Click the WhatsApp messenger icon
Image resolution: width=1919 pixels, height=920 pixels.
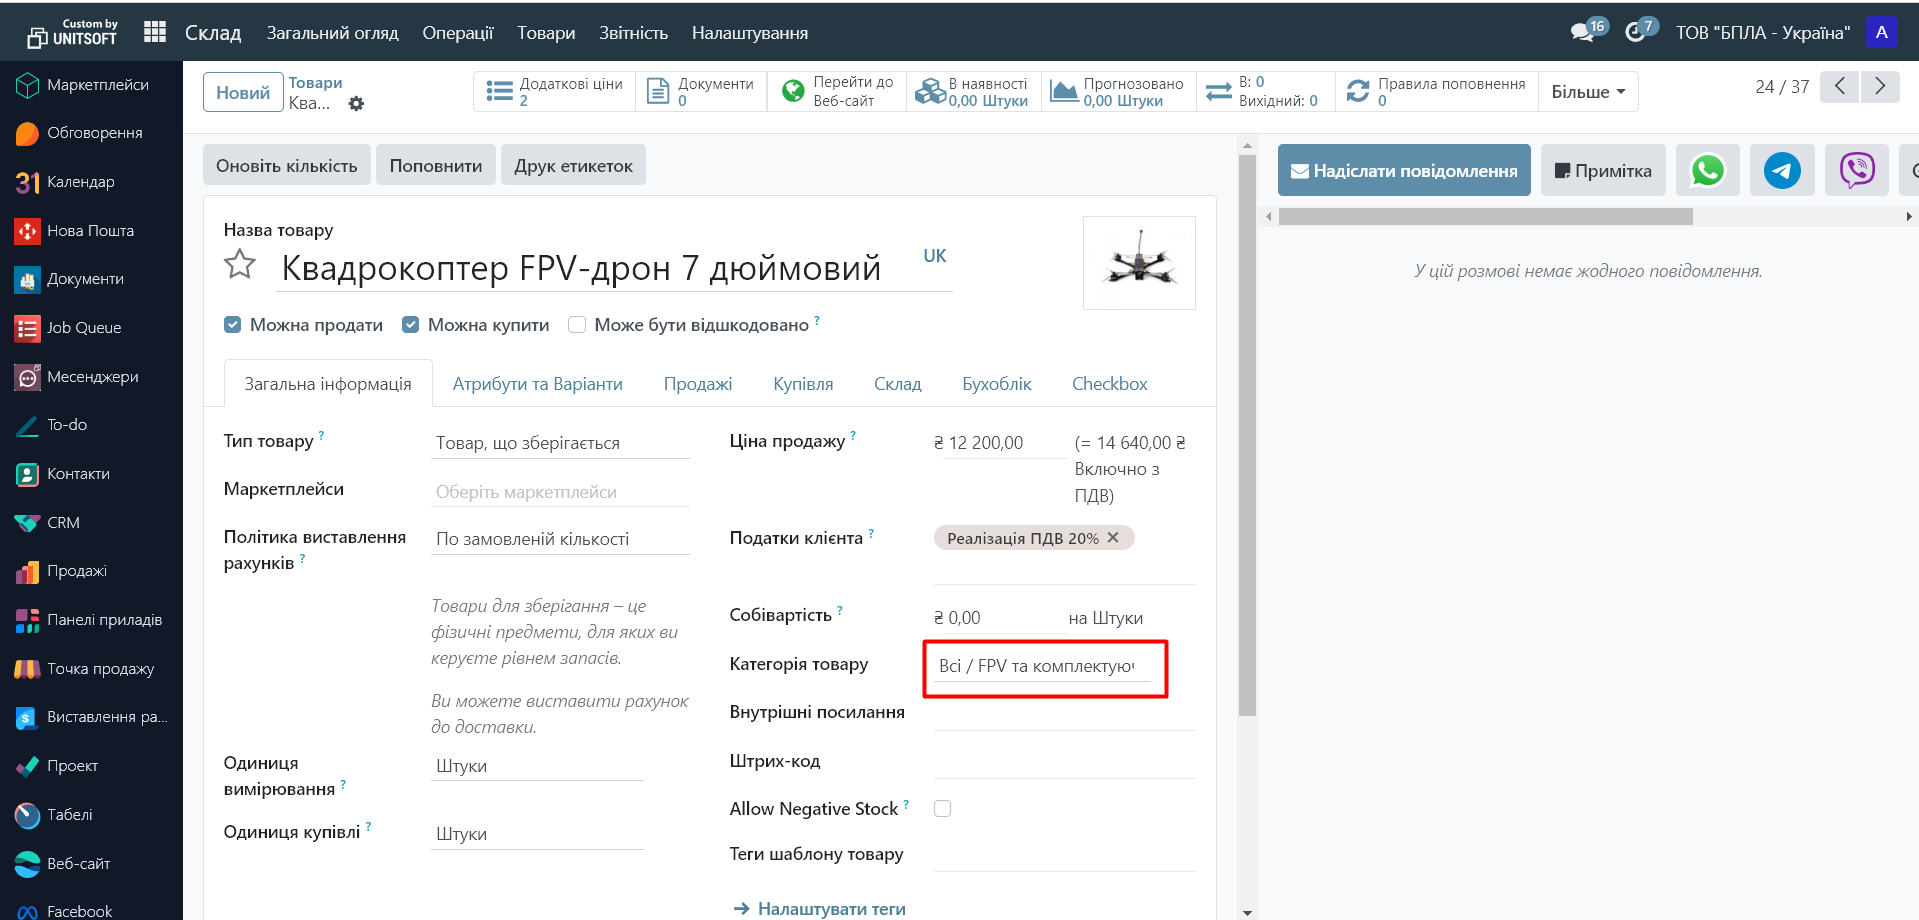(1707, 170)
